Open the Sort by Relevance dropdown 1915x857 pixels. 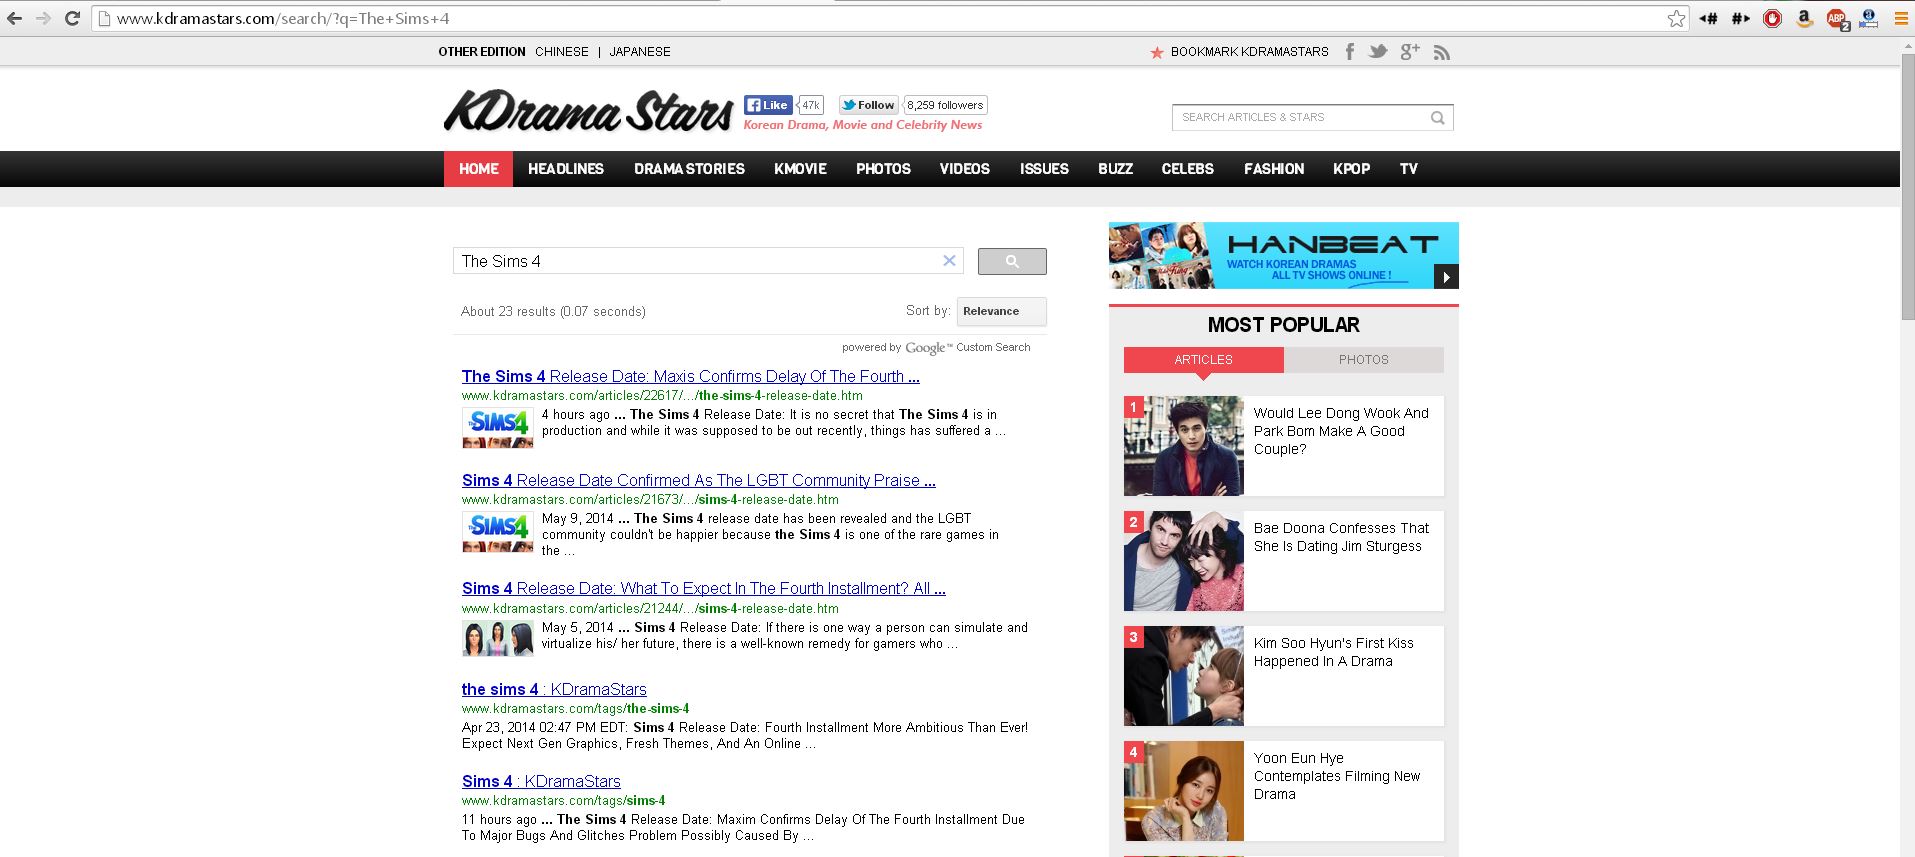pyautogui.click(x=1001, y=311)
